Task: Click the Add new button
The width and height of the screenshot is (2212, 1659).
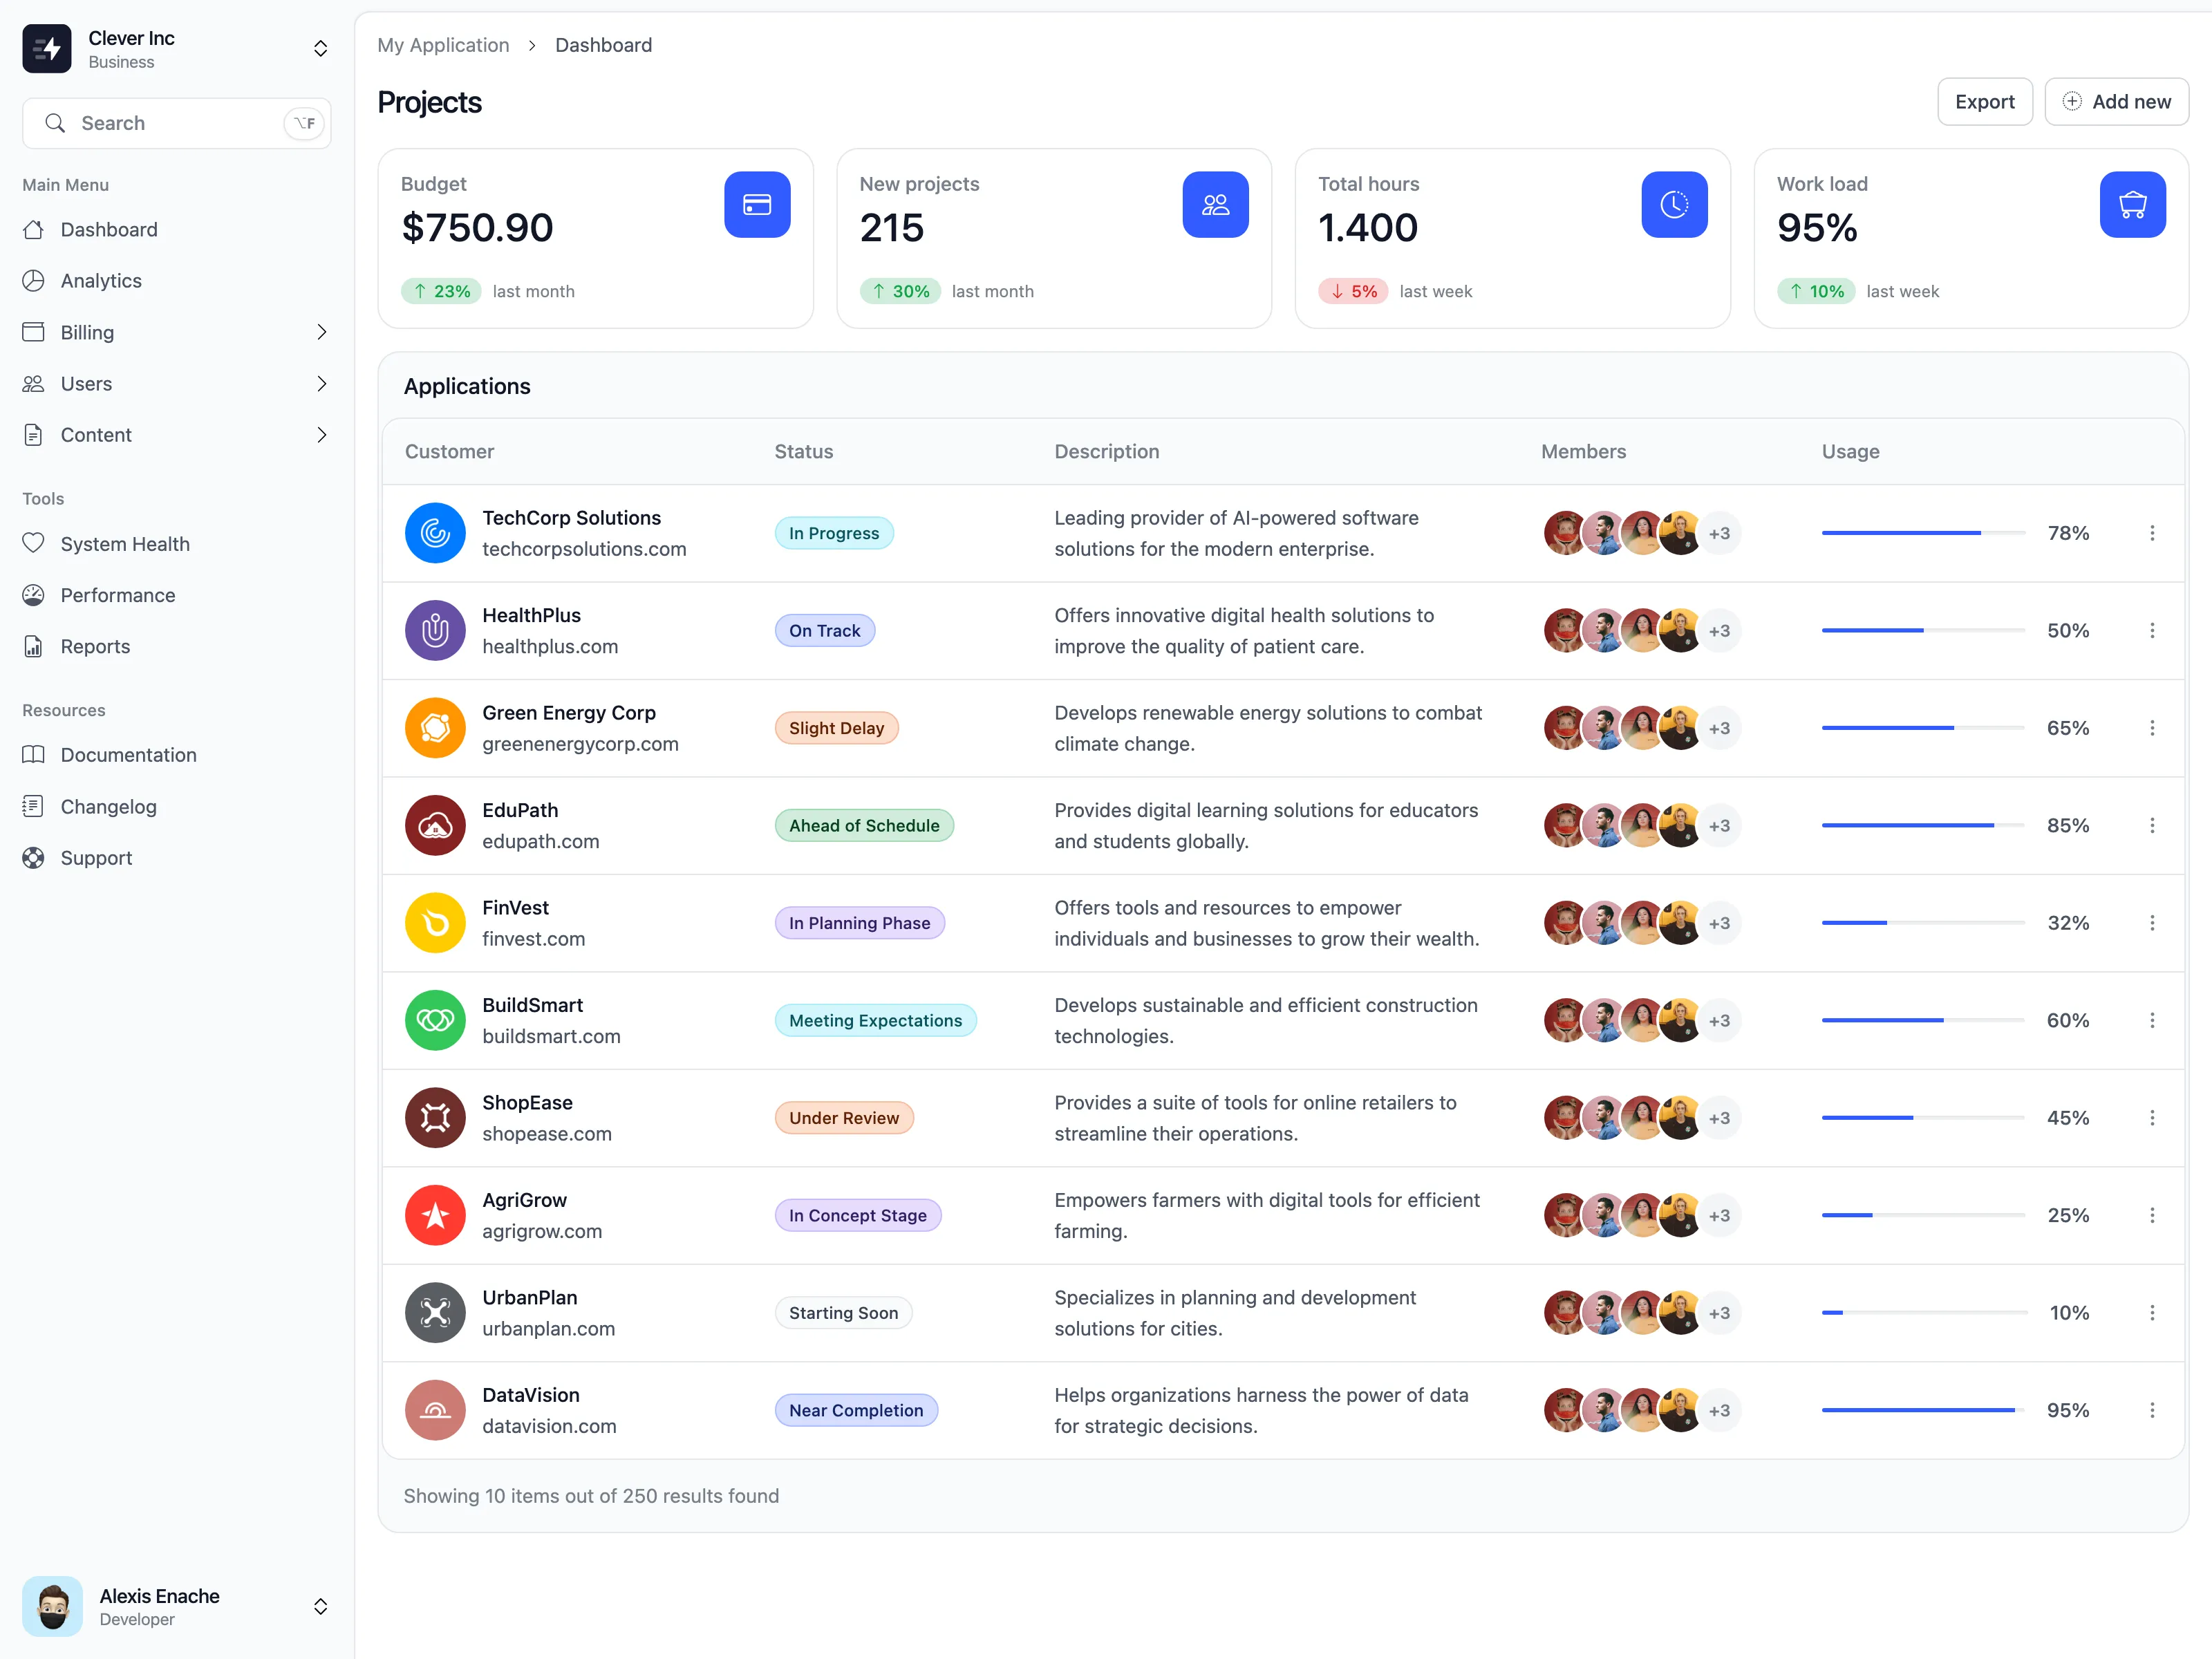Action: pos(2116,102)
